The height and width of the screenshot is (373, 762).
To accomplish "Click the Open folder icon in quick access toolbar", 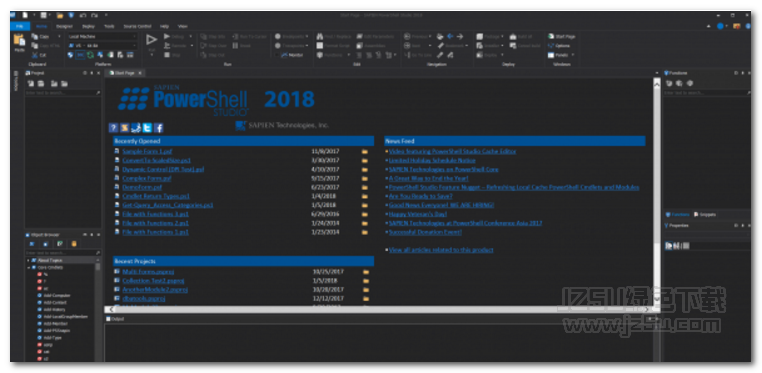I will (x=60, y=16).
